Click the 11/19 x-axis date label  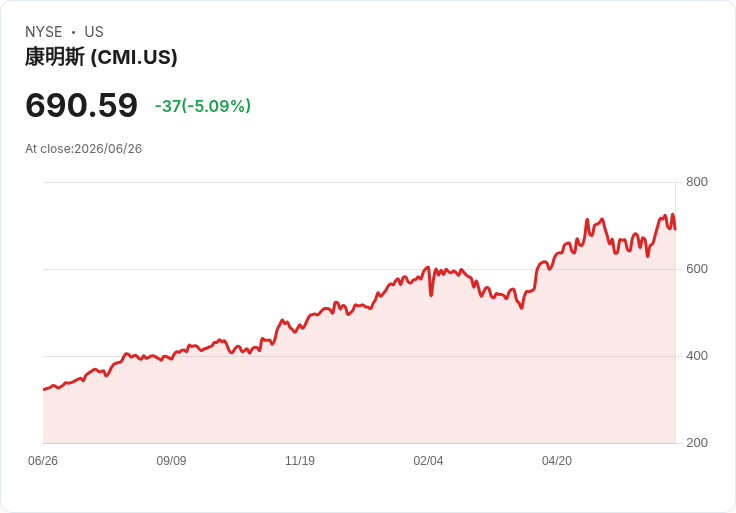pos(300,461)
